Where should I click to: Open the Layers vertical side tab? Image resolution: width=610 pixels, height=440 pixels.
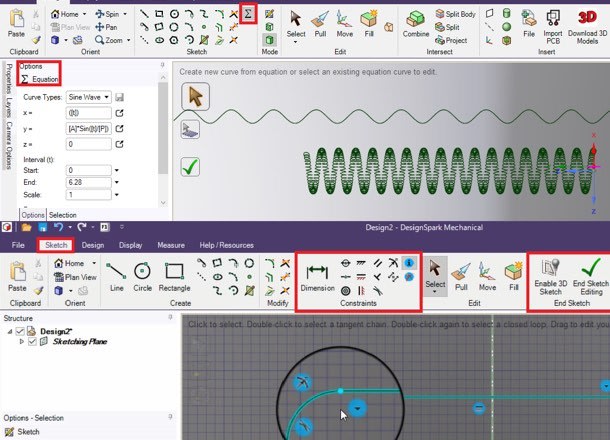pyautogui.click(x=9, y=107)
